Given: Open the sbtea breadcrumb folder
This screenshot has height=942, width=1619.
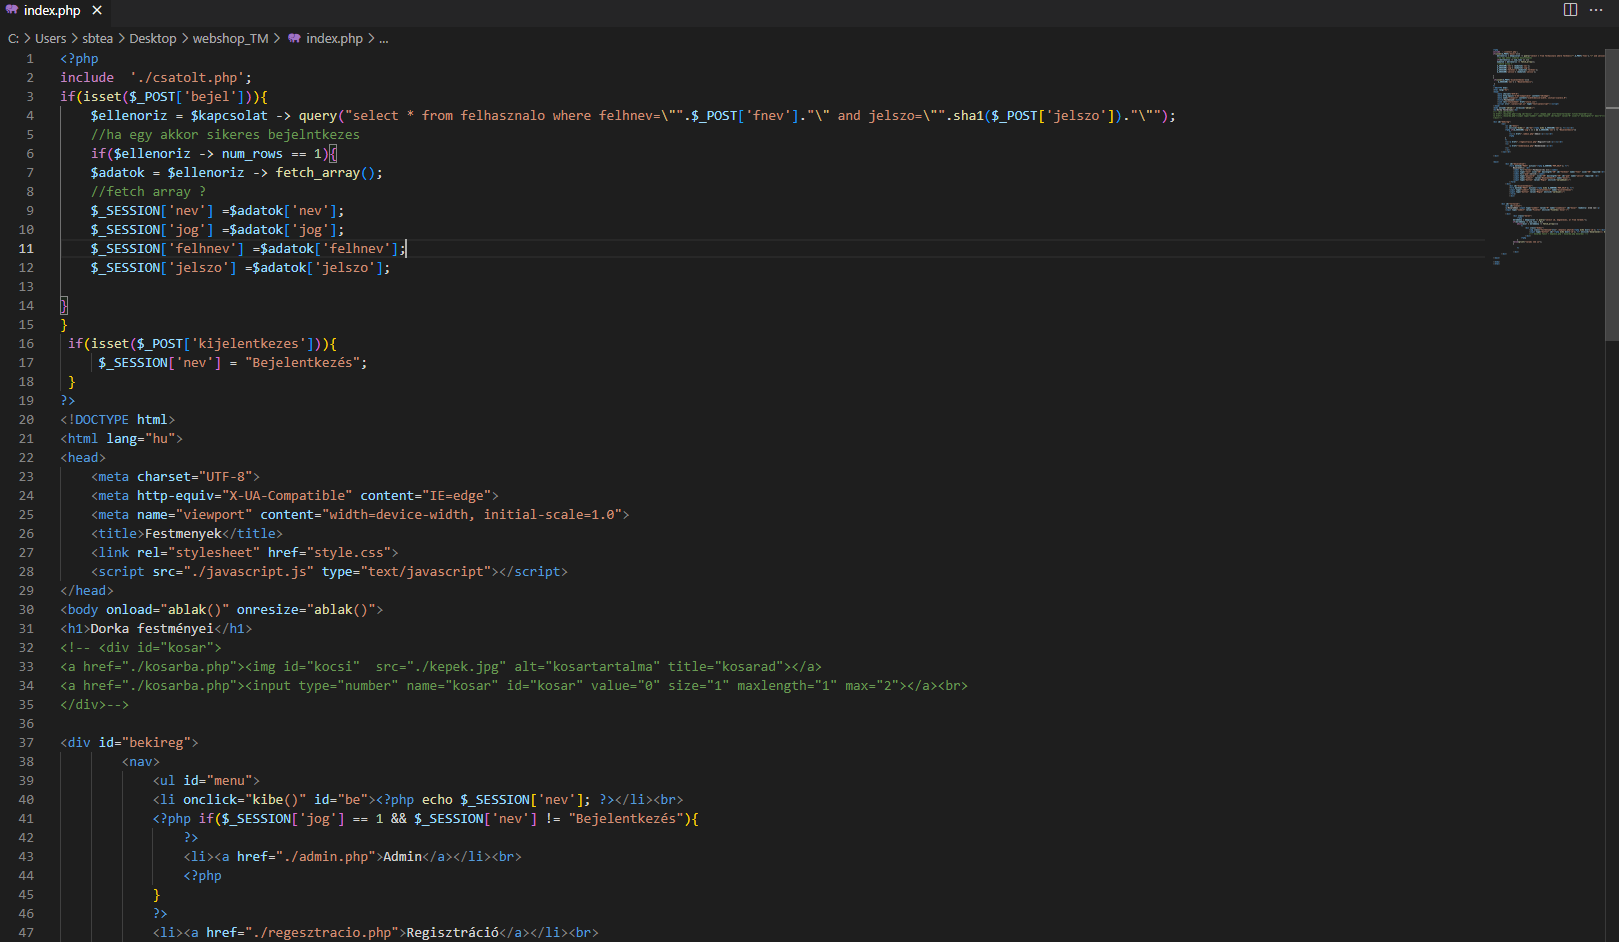Looking at the screenshot, I should pos(98,39).
